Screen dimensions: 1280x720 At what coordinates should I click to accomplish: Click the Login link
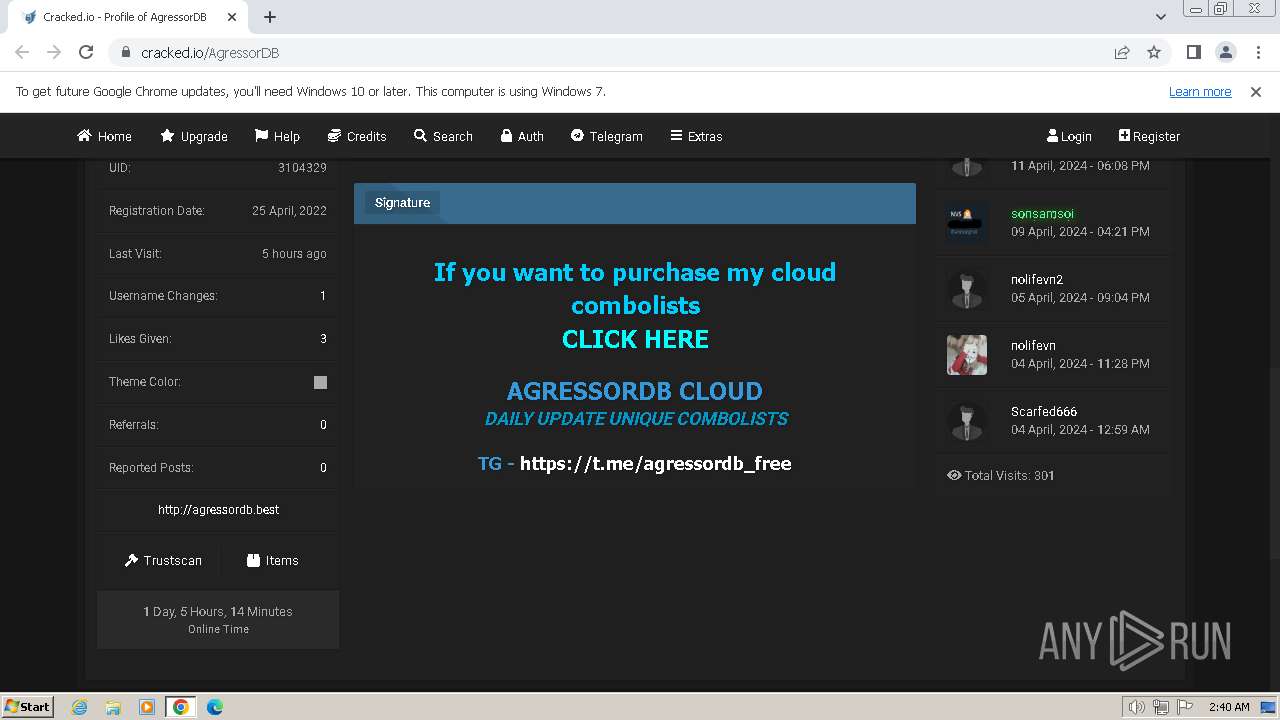coord(1069,136)
